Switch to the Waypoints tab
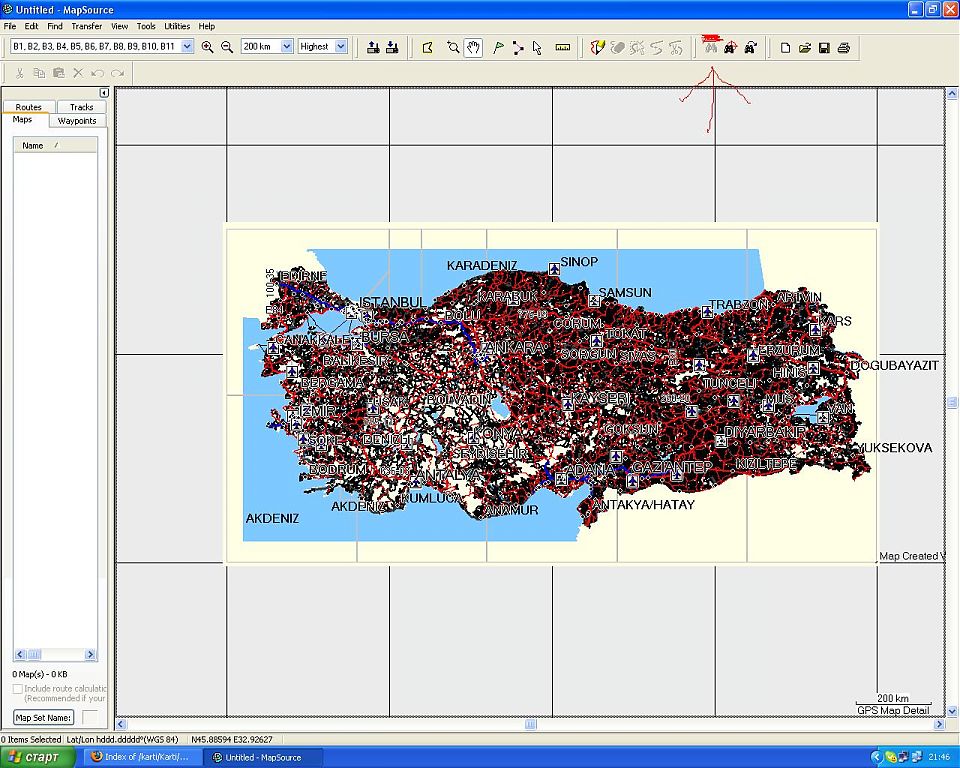 77,121
